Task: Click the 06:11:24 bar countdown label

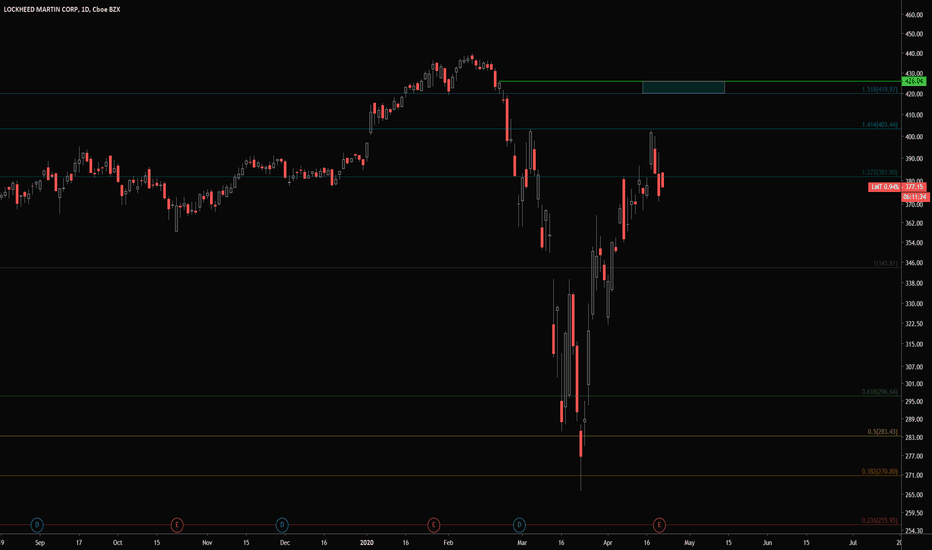Action: point(914,196)
